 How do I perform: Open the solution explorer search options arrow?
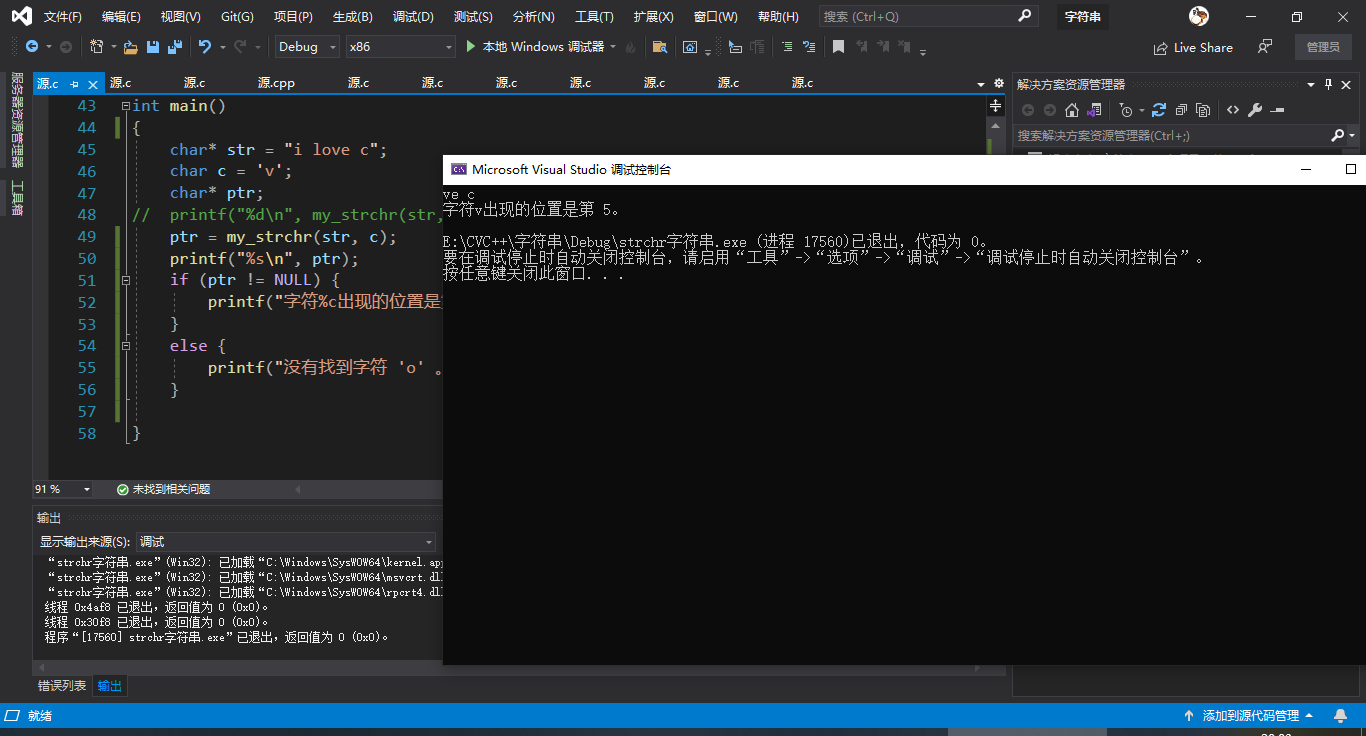coord(1352,136)
